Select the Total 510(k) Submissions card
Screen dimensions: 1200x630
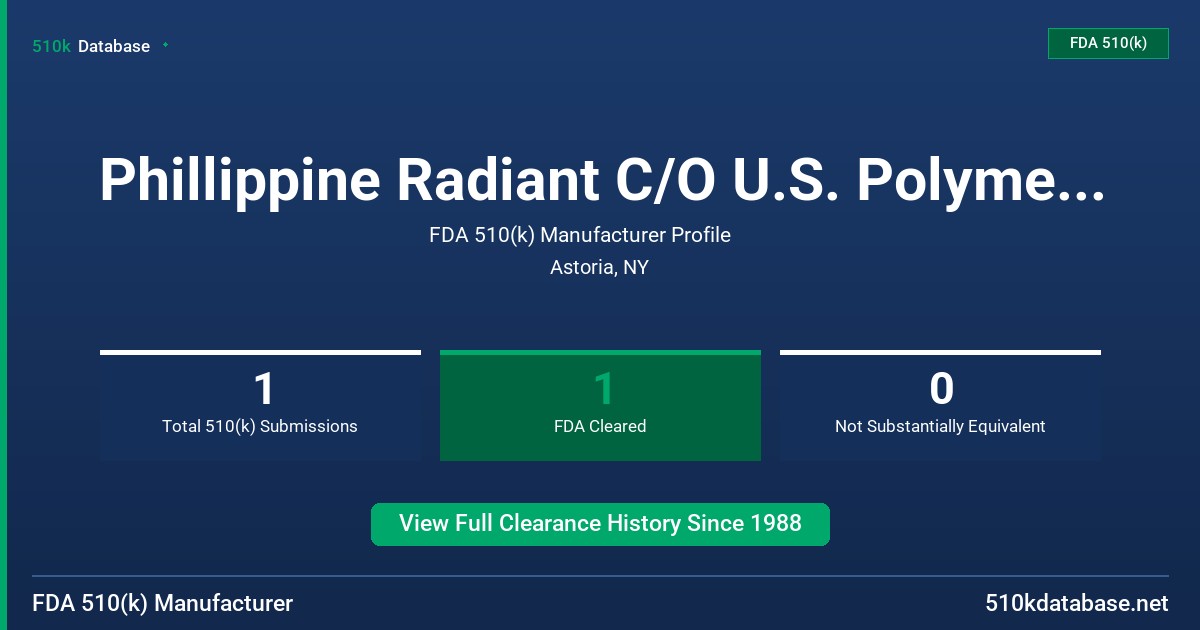pyautogui.click(x=260, y=405)
